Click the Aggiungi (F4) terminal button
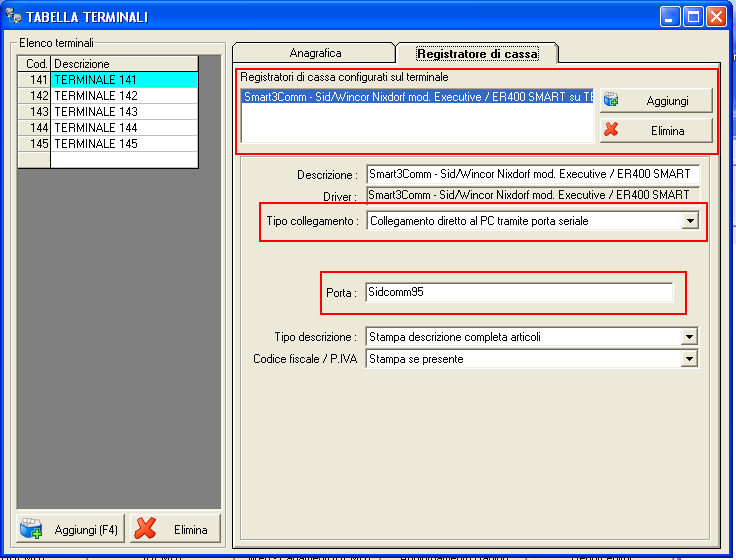 pos(70,529)
